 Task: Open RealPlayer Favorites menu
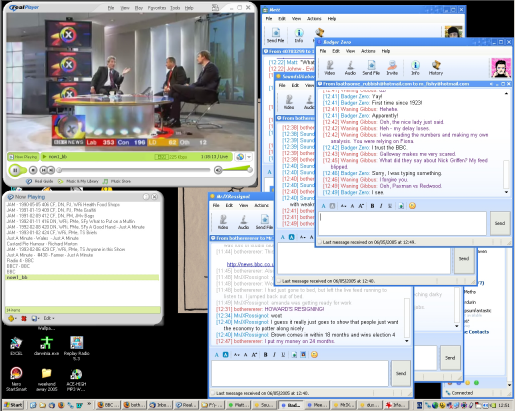(x=157, y=8)
